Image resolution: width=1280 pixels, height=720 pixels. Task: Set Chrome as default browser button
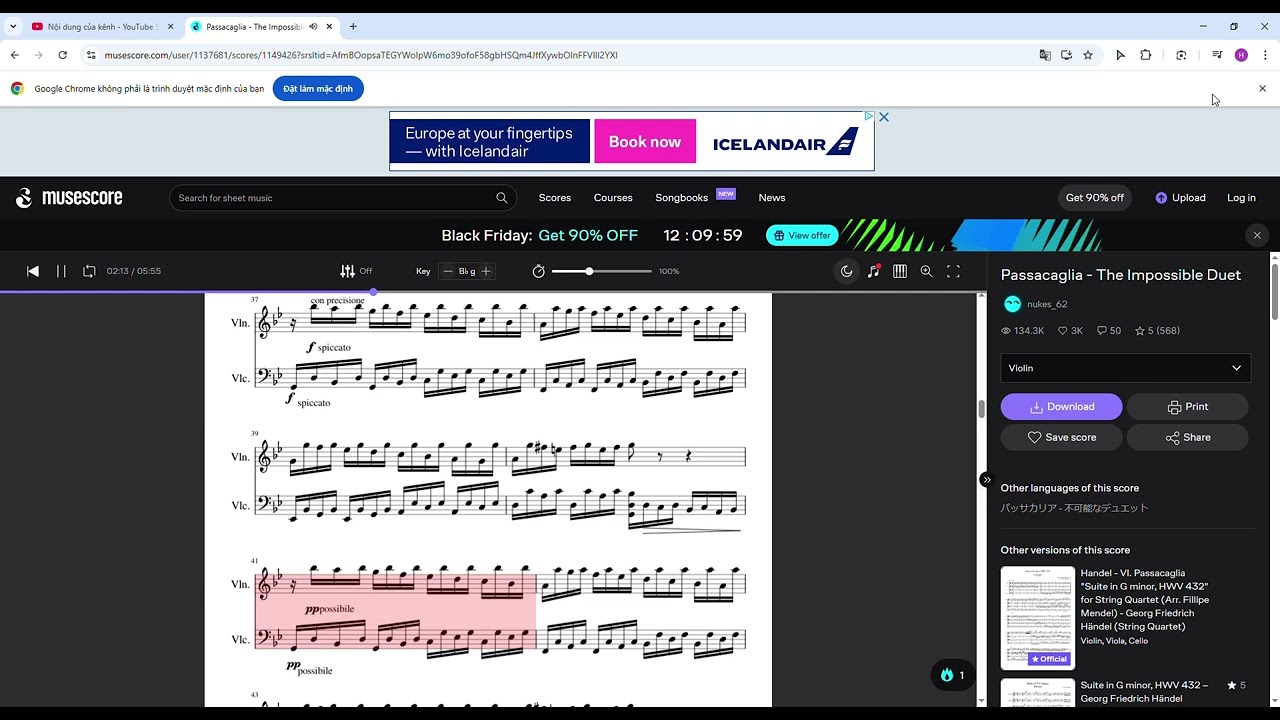(x=318, y=89)
